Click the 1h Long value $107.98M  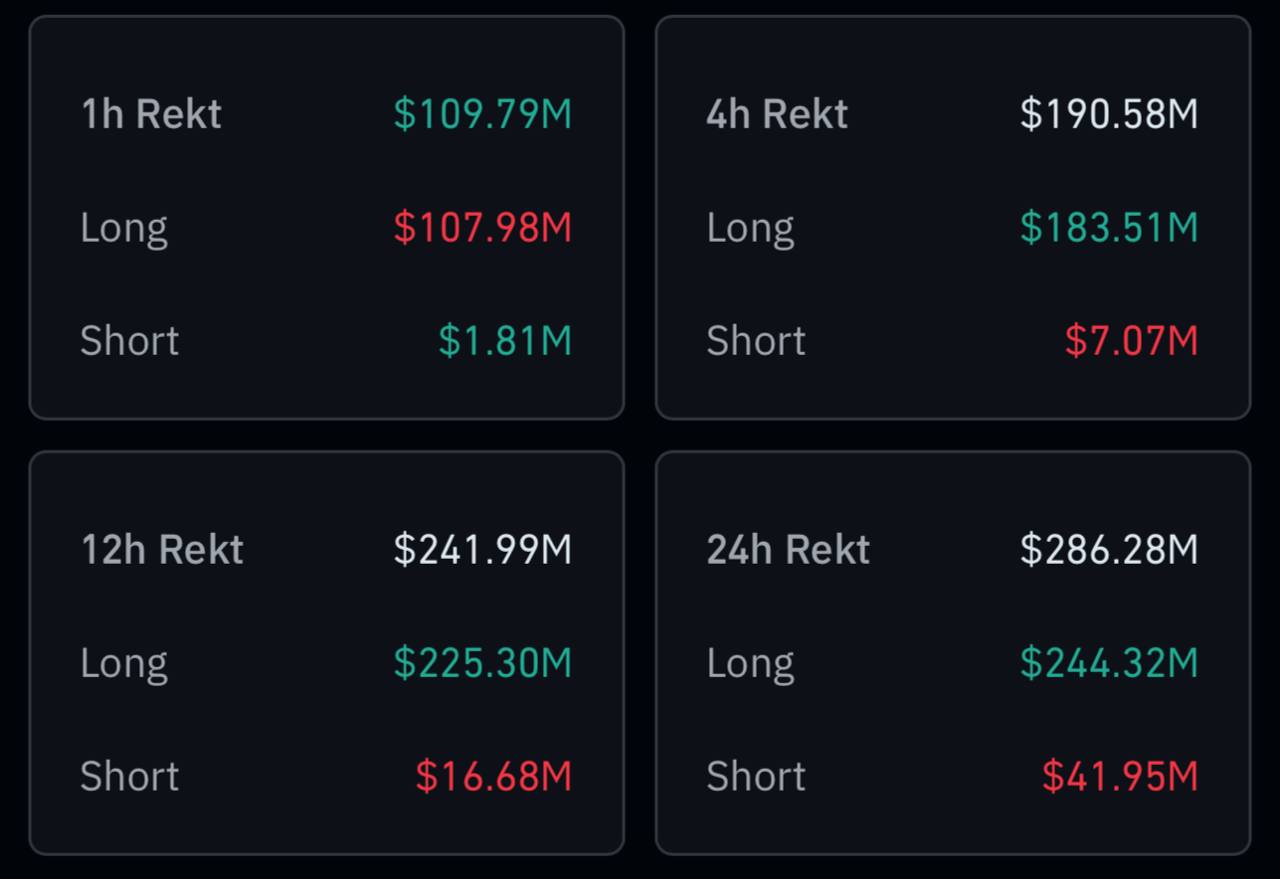click(x=483, y=228)
